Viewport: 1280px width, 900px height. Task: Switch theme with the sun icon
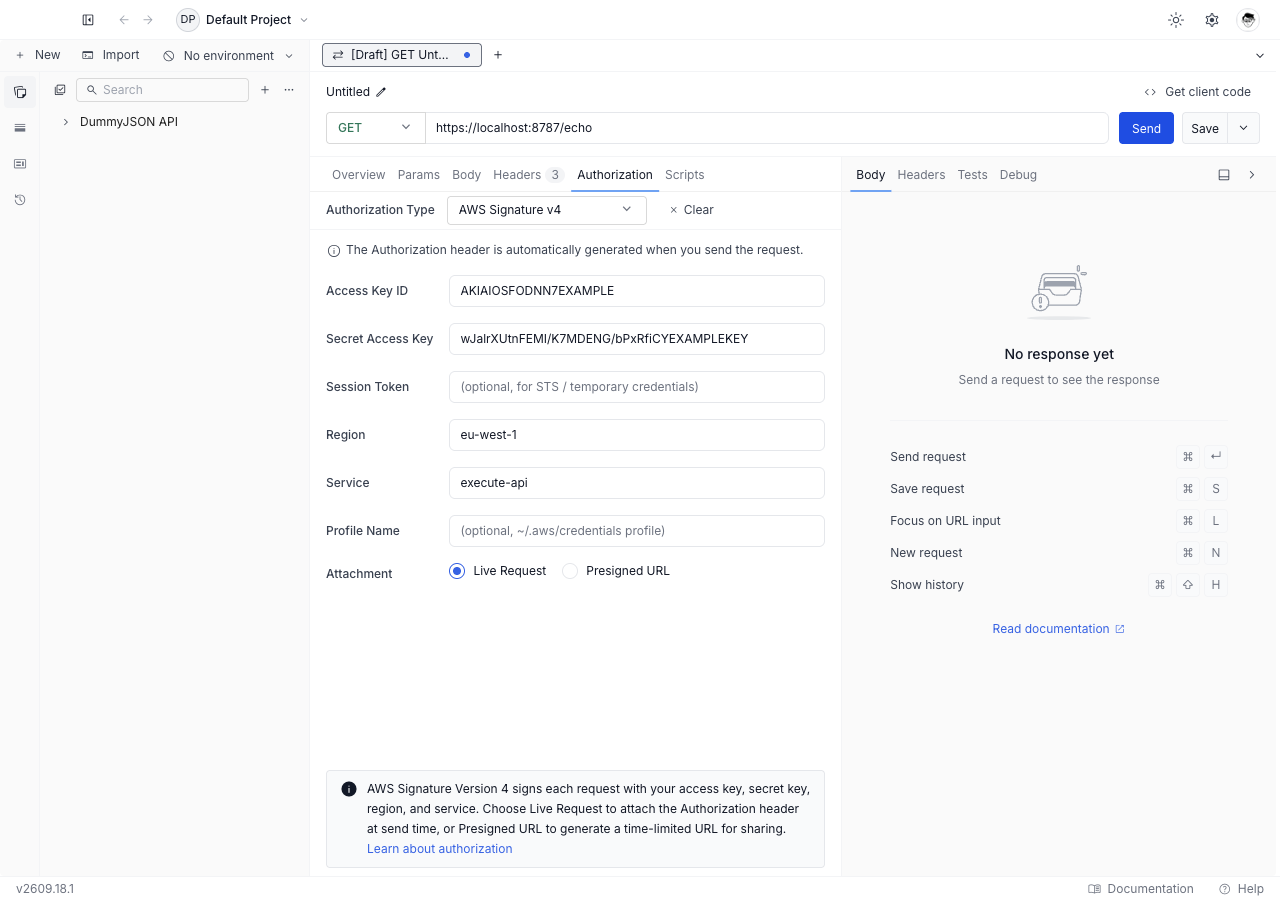pos(1176,20)
